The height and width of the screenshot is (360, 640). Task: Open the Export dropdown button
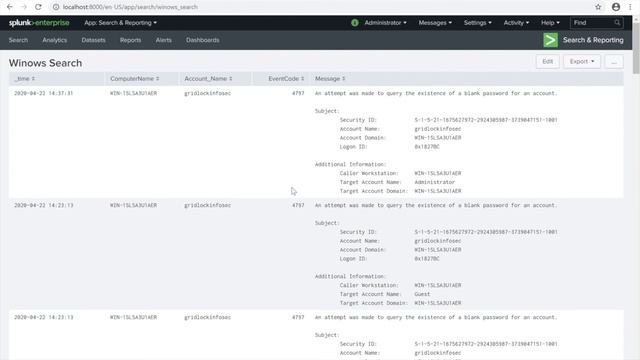click(582, 62)
